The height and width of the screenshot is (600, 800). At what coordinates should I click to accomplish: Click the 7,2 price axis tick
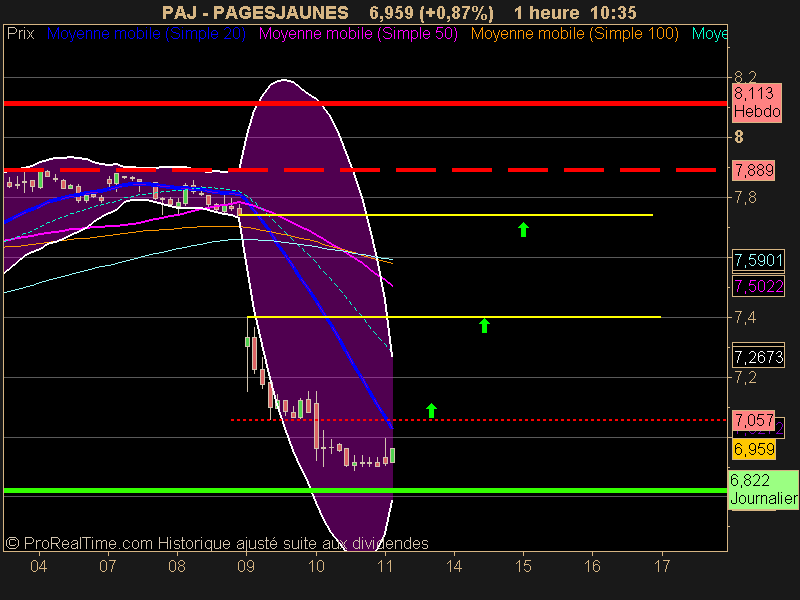click(x=745, y=378)
